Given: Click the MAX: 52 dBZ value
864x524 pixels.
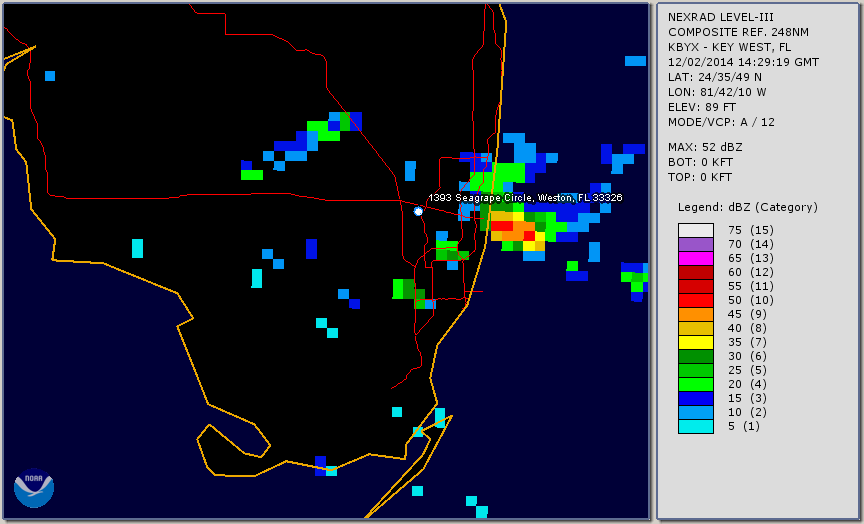Looking at the screenshot, I should tap(705, 147).
